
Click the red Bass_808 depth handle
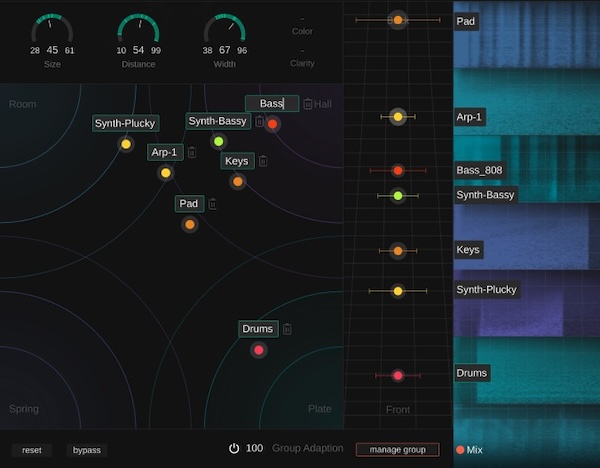click(398, 171)
